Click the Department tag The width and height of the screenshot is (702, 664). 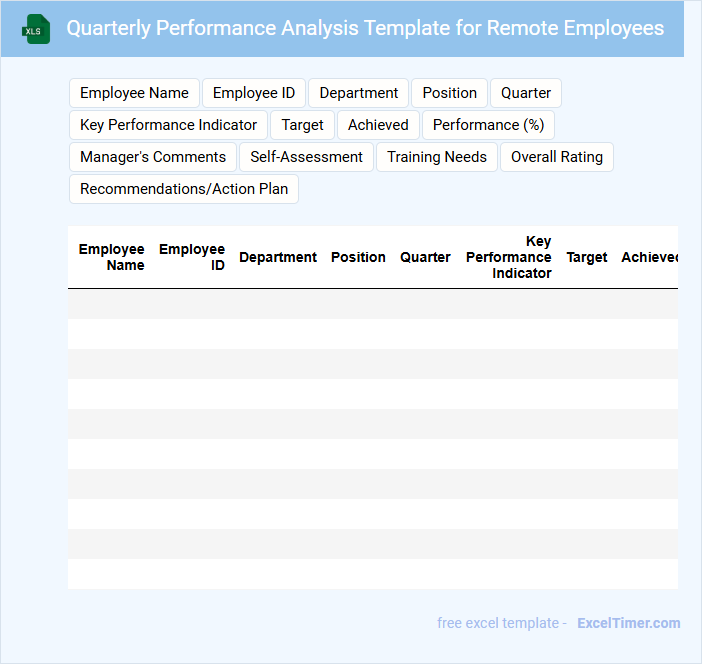(x=358, y=93)
